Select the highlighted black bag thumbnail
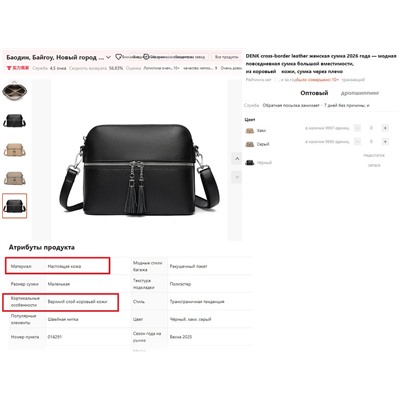 (x=15, y=206)
